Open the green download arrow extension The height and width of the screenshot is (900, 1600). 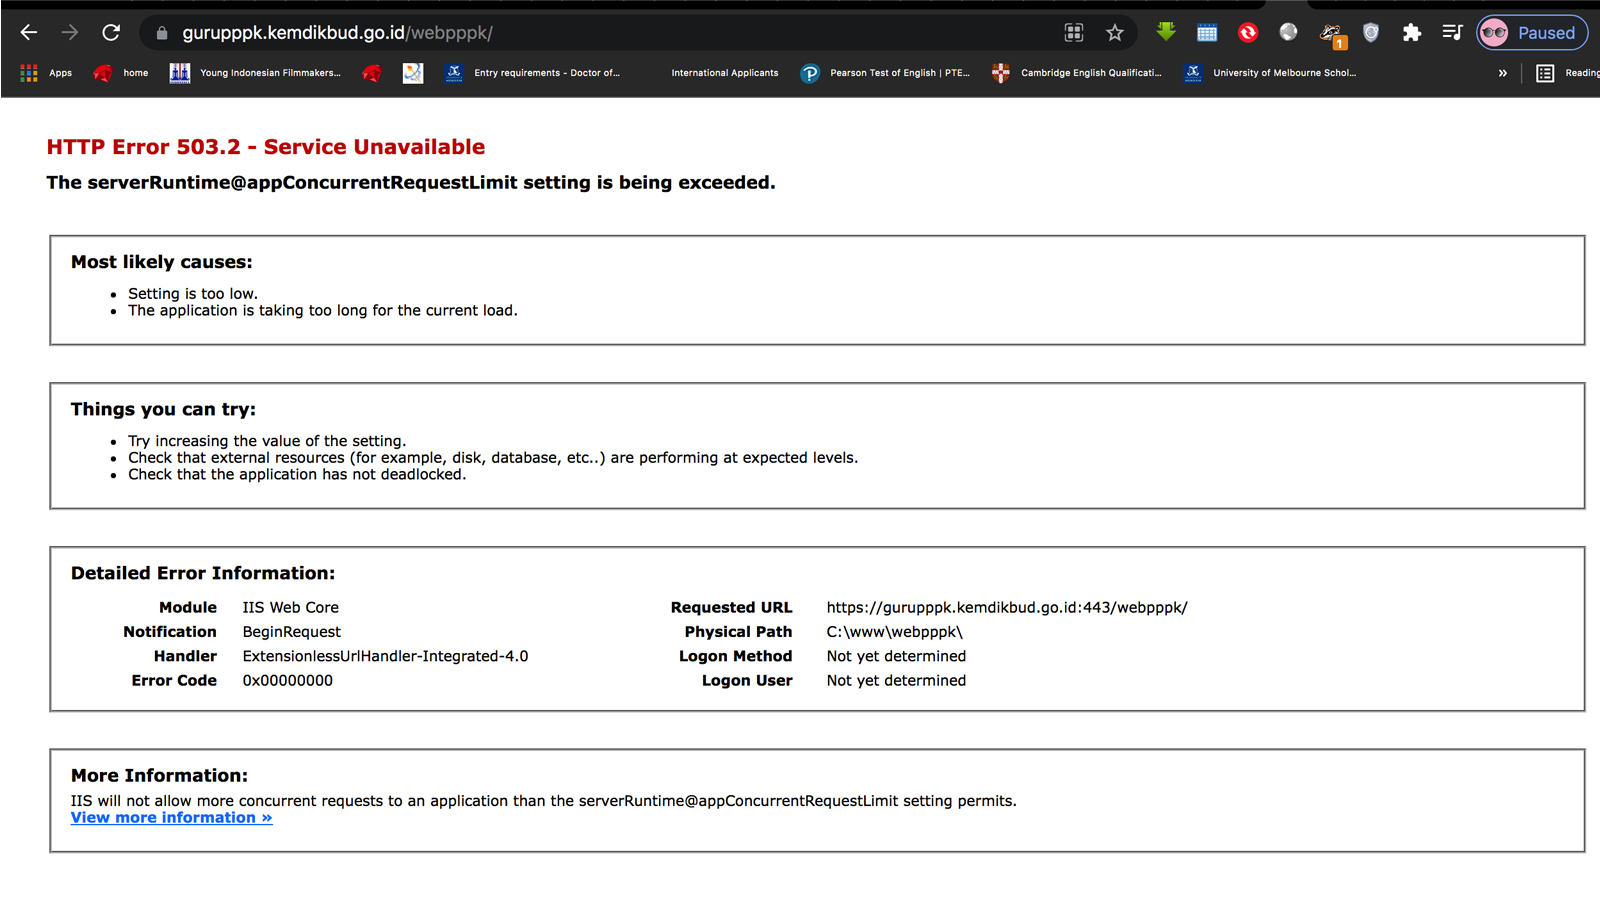click(1166, 32)
